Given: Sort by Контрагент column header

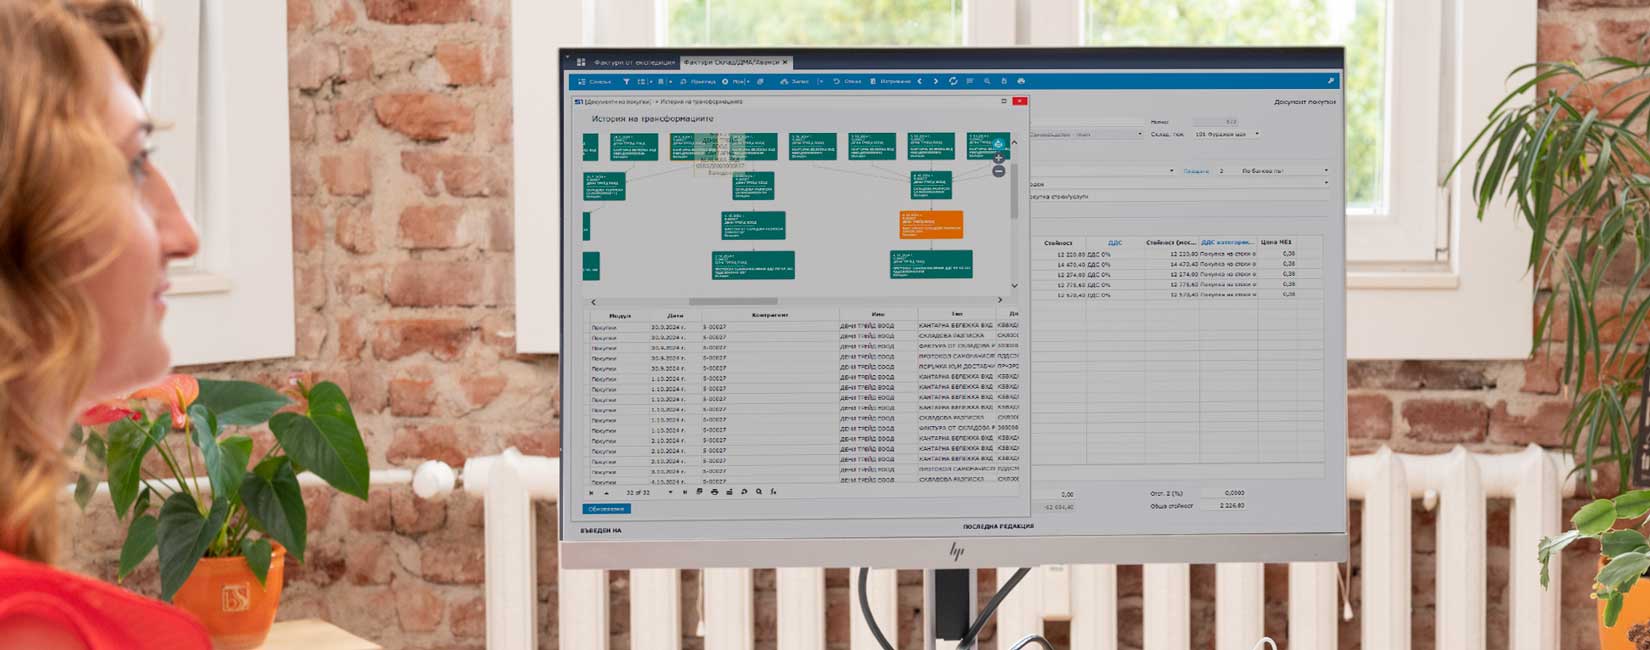Looking at the screenshot, I should click(770, 315).
